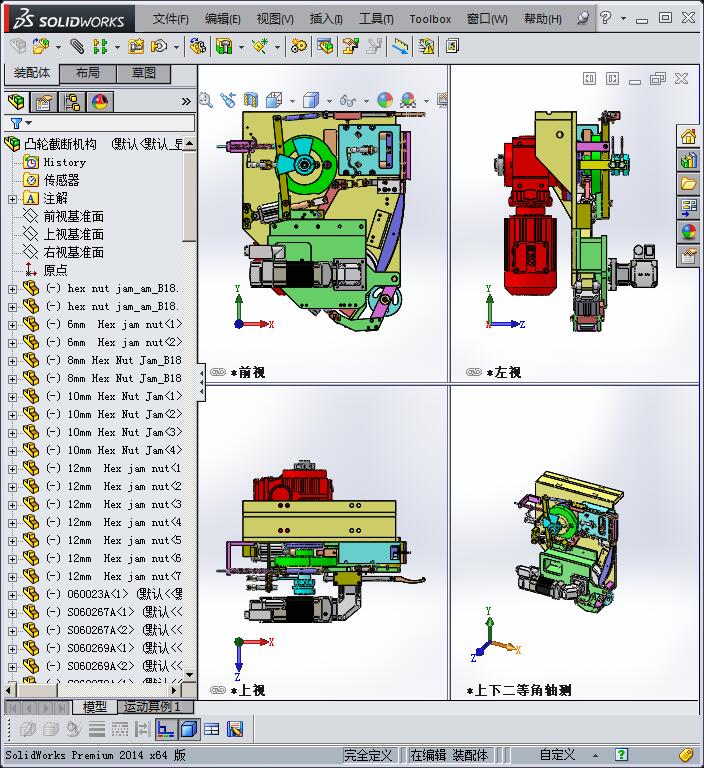Expand the panel tabs chevron »
Image resolution: width=704 pixels, height=768 pixels.
tap(186, 101)
